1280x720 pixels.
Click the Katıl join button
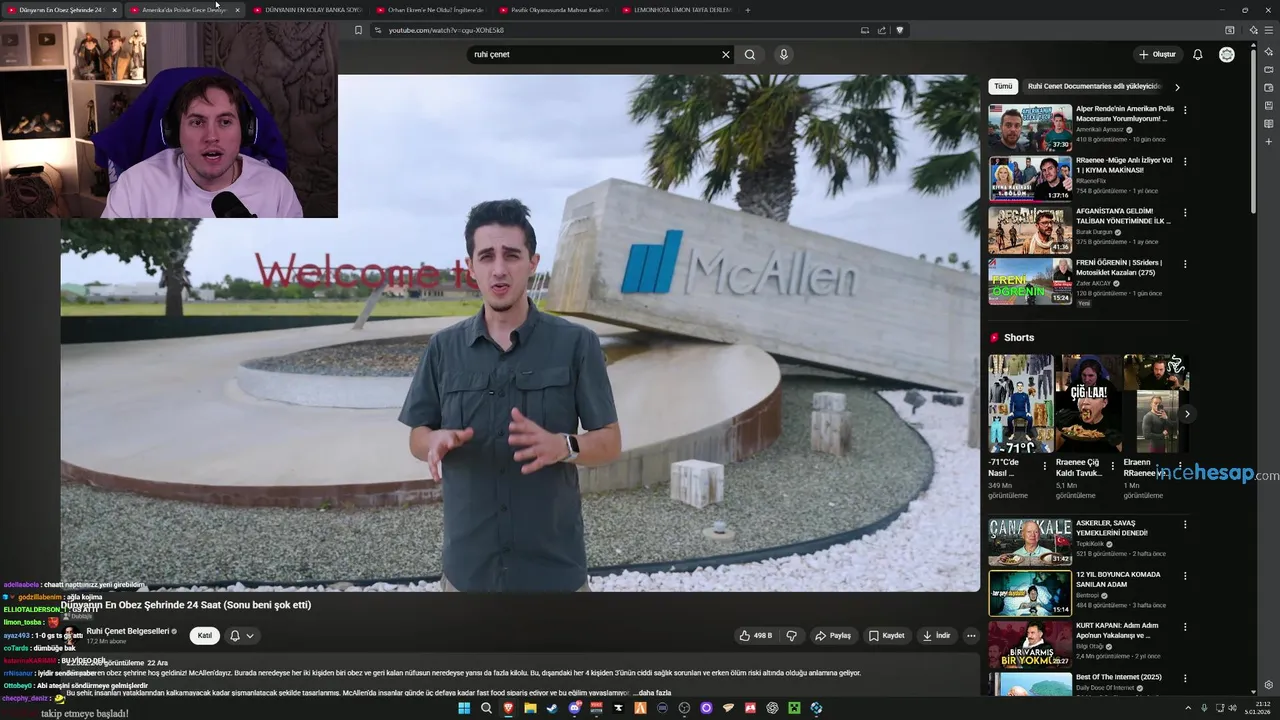pyautogui.click(x=204, y=635)
